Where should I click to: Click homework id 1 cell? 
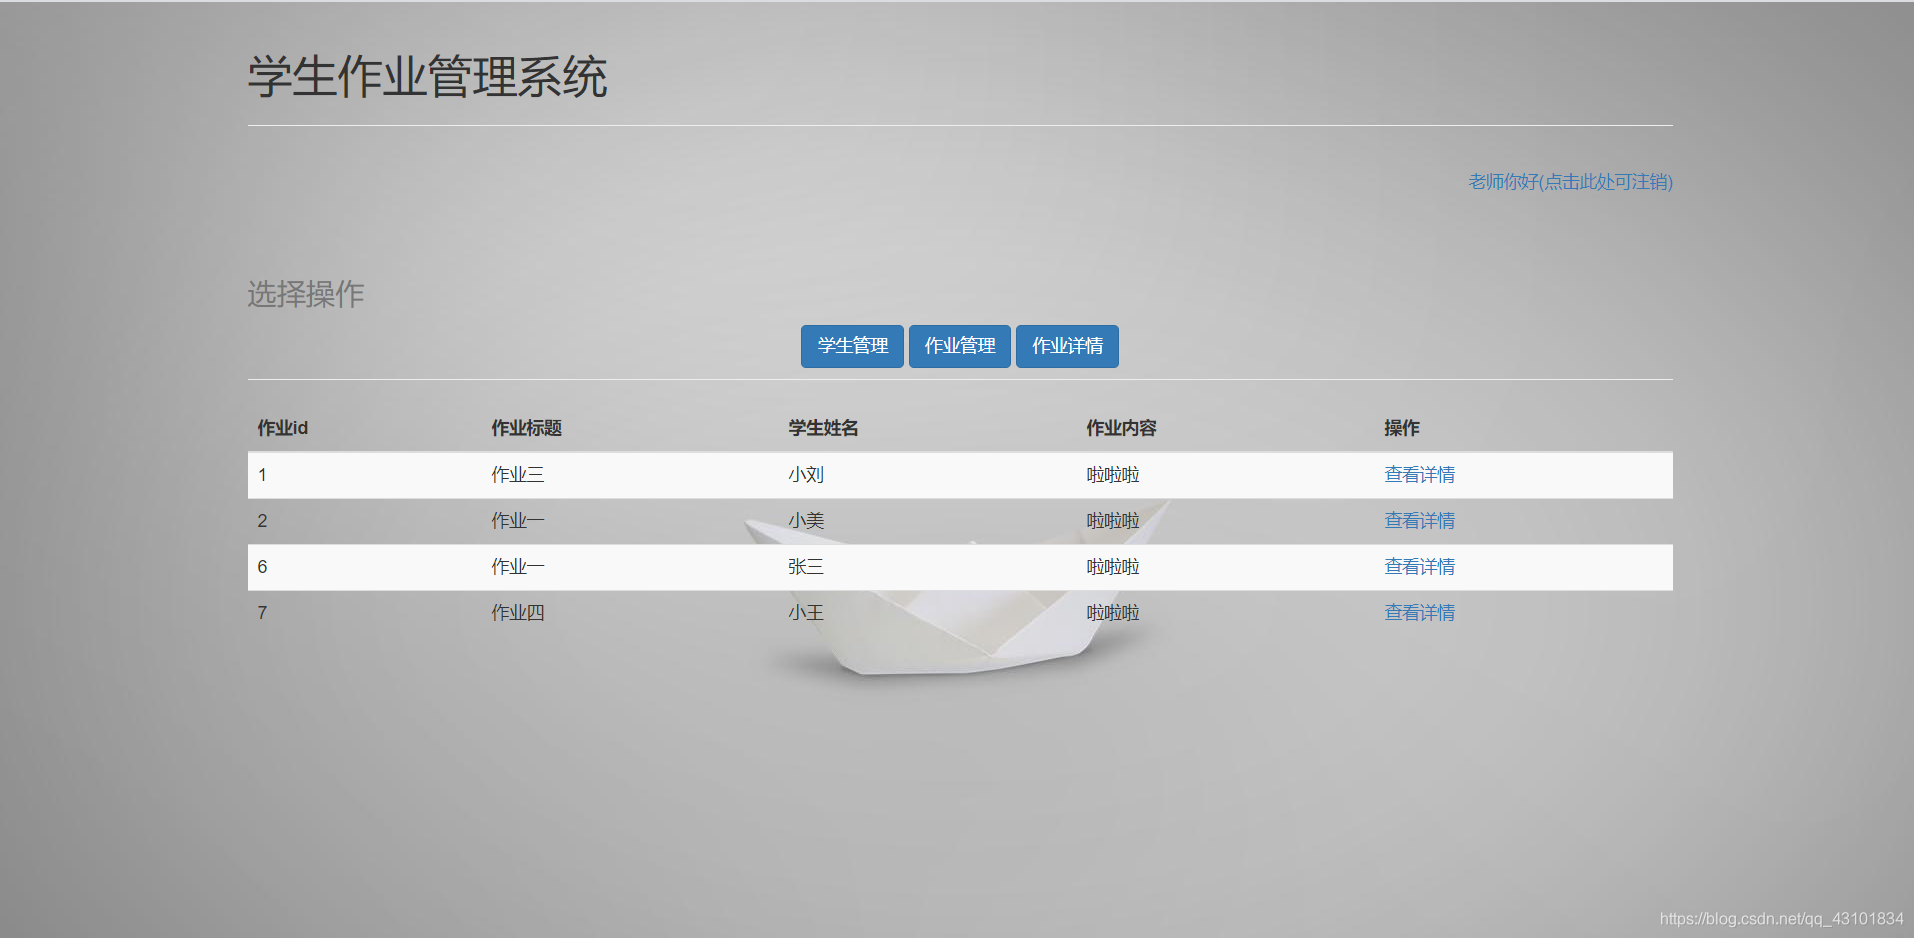pyautogui.click(x=262, y=475)
